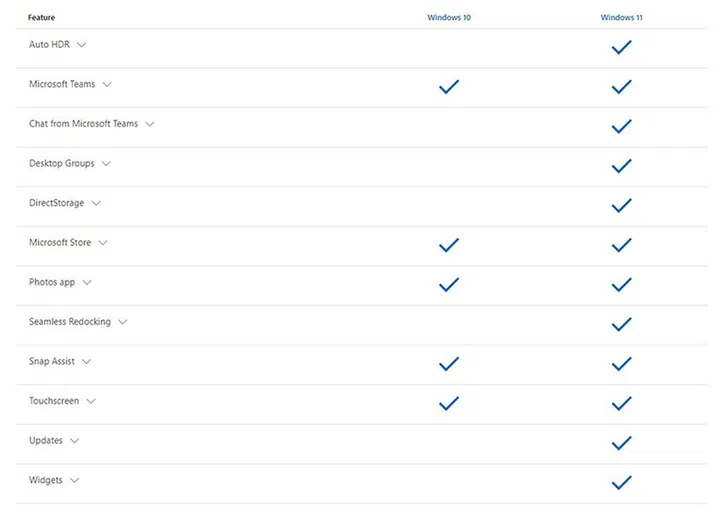The height and width of the screenshot is (524, 720).
Task: Expand the Desktop Groups row
Action: click(x=106, y=164)
